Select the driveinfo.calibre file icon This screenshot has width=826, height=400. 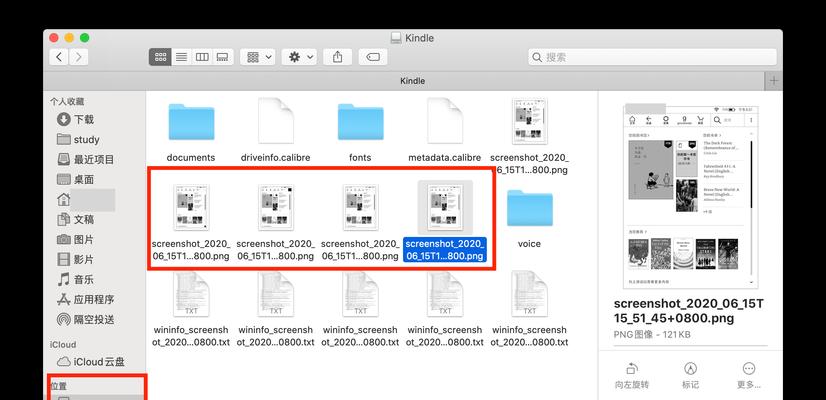[276, 121]
